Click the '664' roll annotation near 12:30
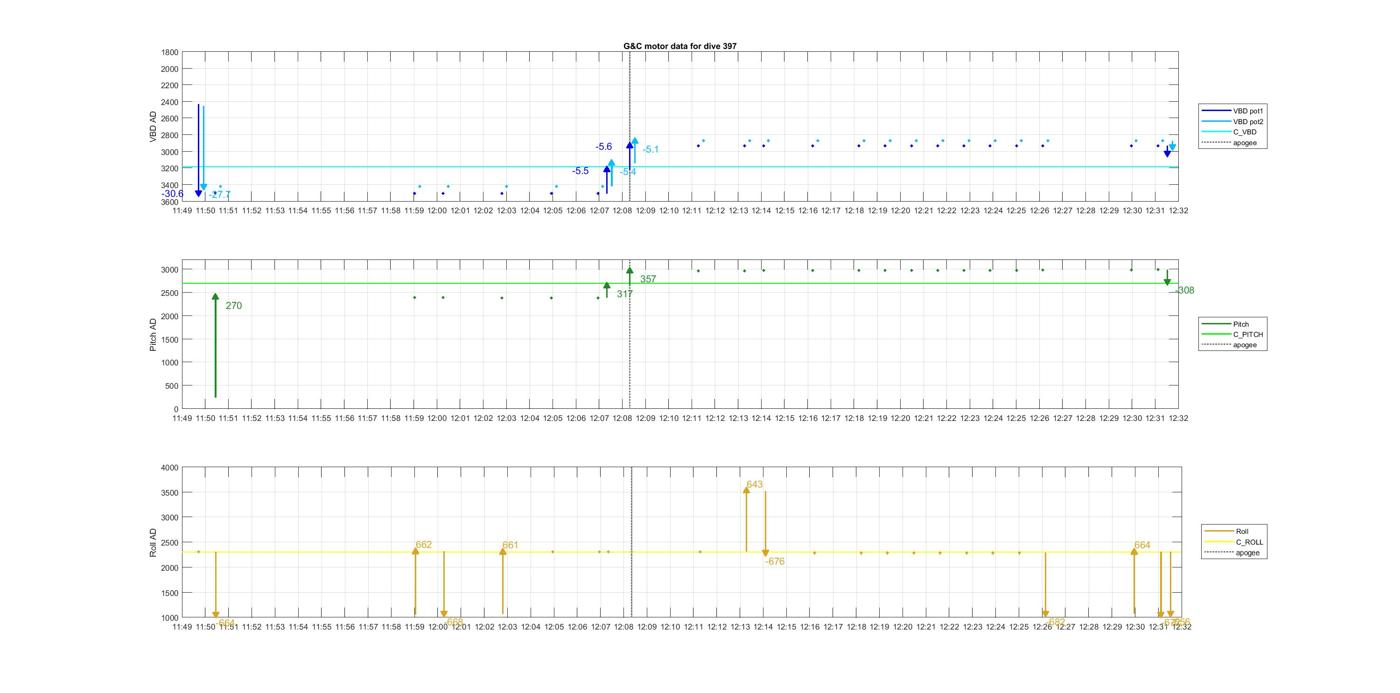The height and width of the screenshot is (693, 1400). coord(1142,545)
